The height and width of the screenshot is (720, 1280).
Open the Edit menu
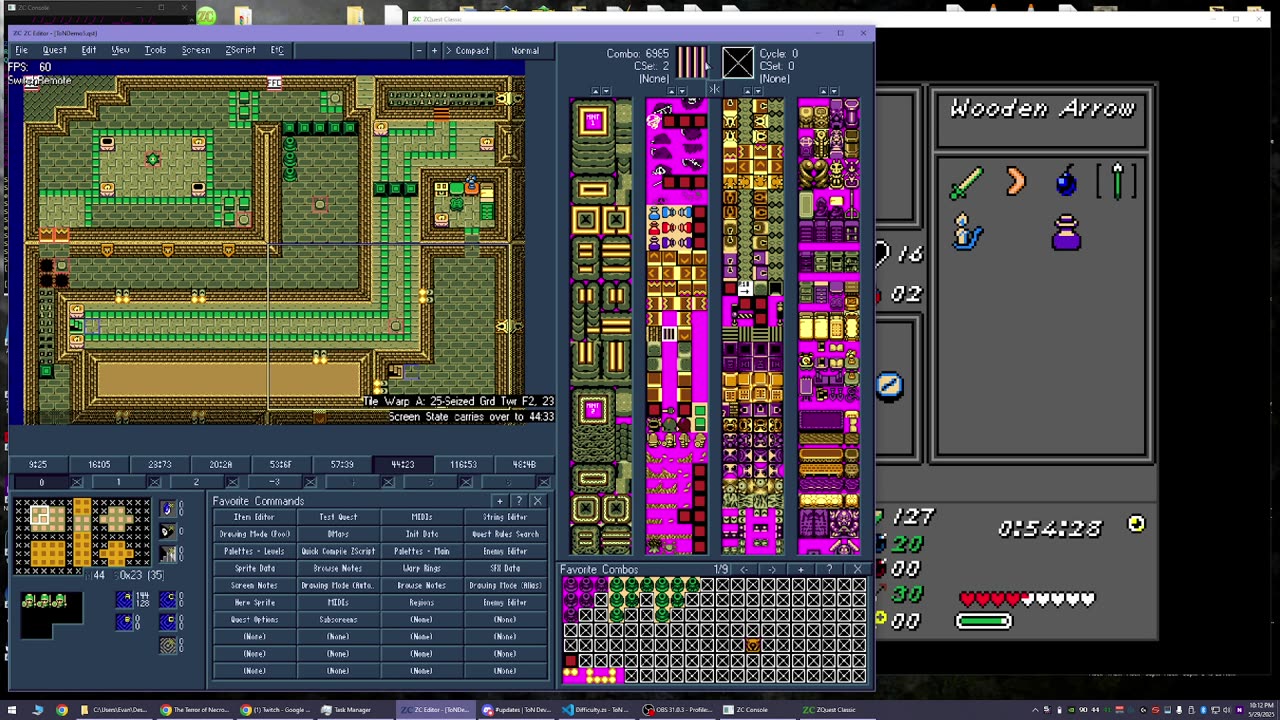89,50
